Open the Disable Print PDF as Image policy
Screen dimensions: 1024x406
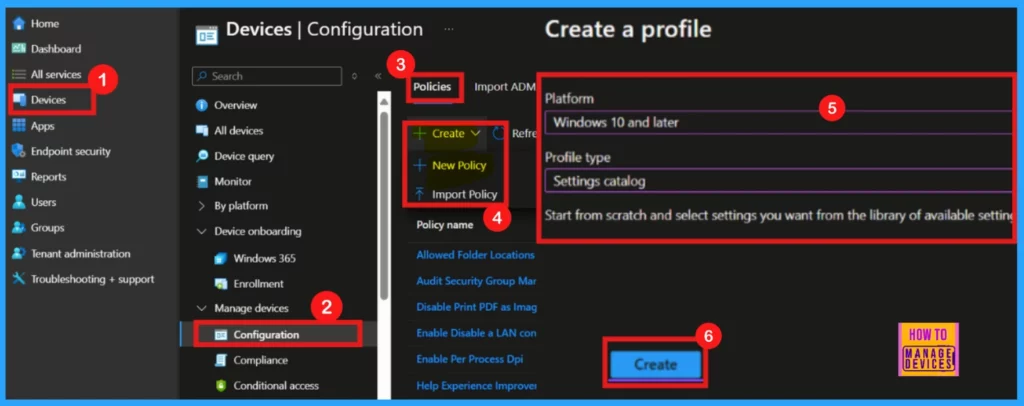pos(476,307)
